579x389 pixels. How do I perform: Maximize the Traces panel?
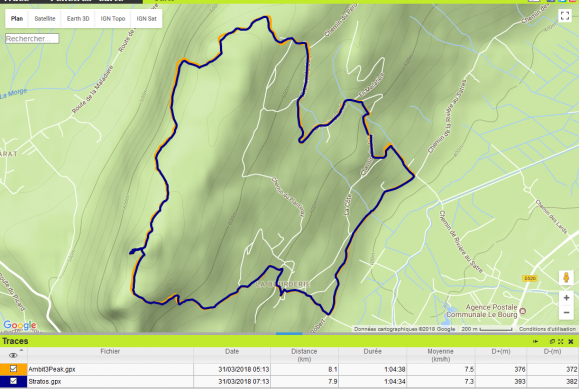pos(561,341)
